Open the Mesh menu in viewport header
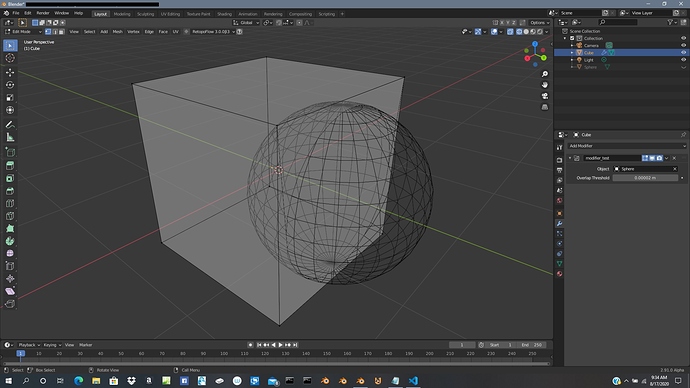Image resolution: width=690 pixels, height=388 pixels. [x=117, y=32]
